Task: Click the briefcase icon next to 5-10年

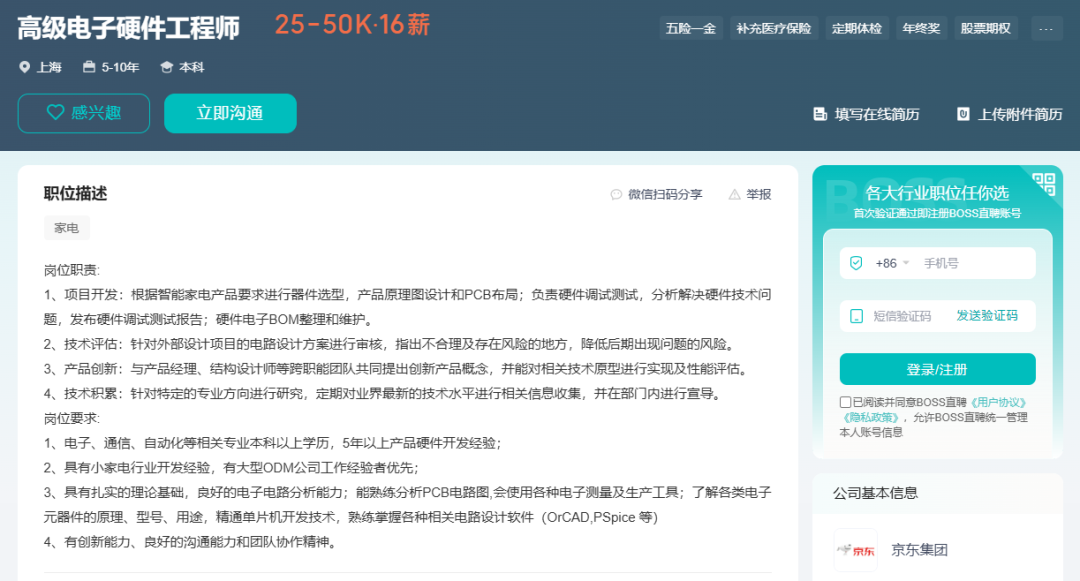Action: 89,67
